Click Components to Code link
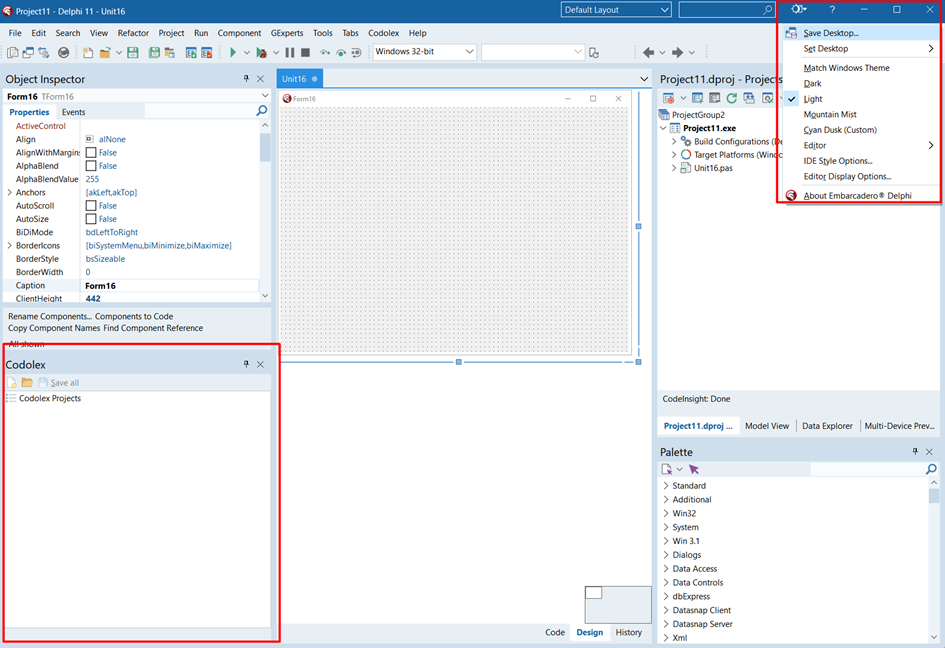945x648 pixels. coord(134,316)
